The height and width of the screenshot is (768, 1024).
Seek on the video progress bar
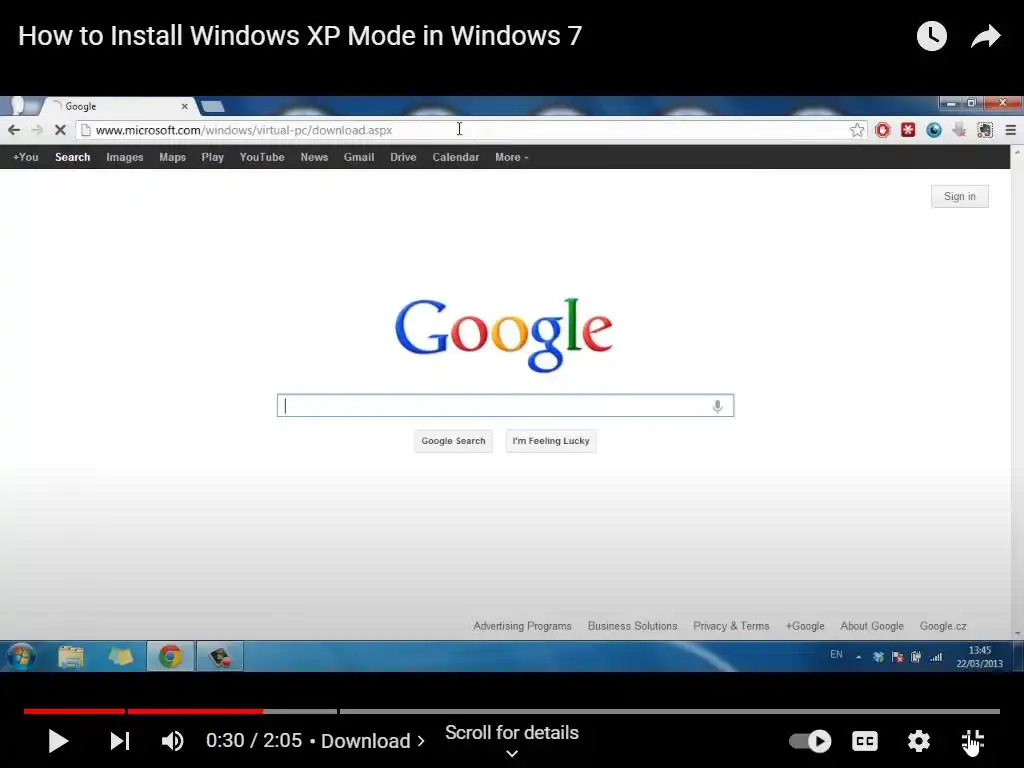pyautogui.click(x=512, y=711)
